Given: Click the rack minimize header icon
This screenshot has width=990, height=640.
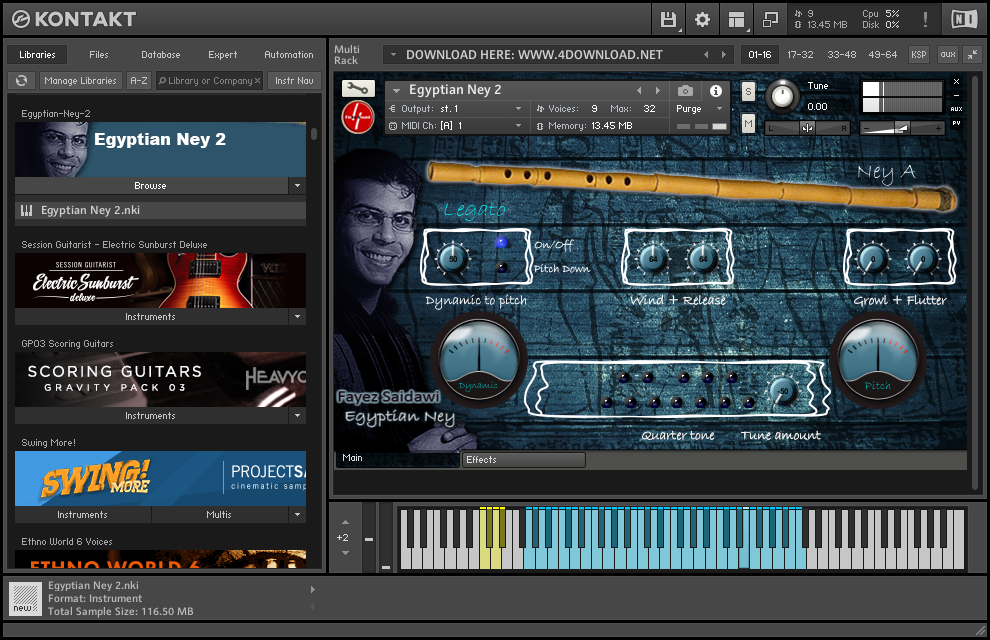Looking at the screenshot, I should [972, 55].
